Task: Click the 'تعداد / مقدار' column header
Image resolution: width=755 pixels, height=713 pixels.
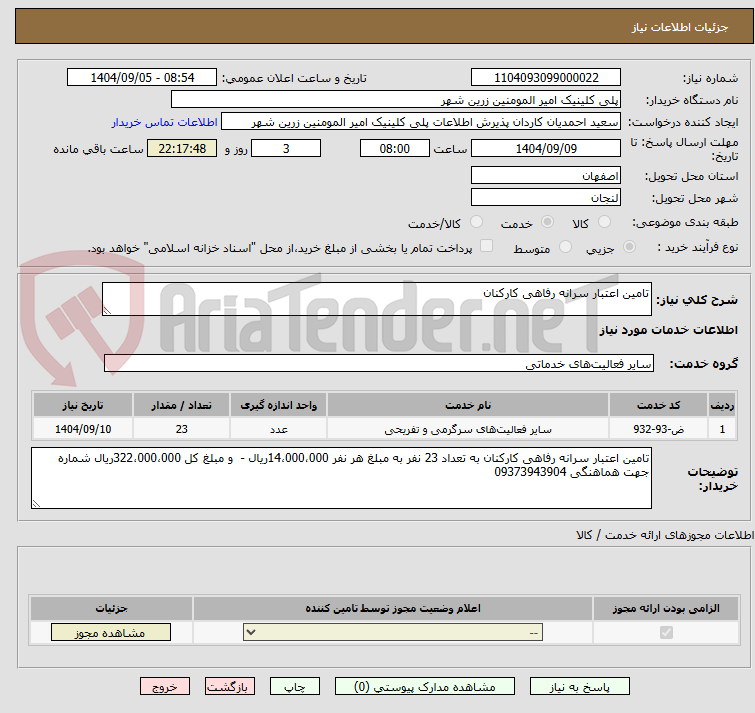Action: (x=182, y=405)
